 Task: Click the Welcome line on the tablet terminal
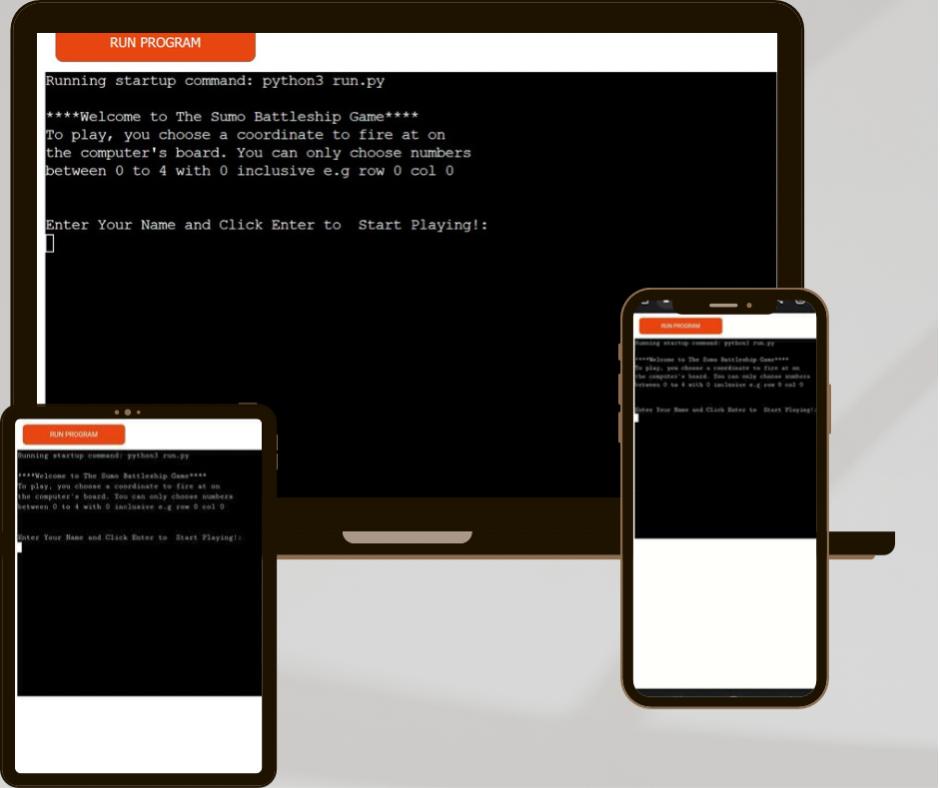click(x=112, y=476)
